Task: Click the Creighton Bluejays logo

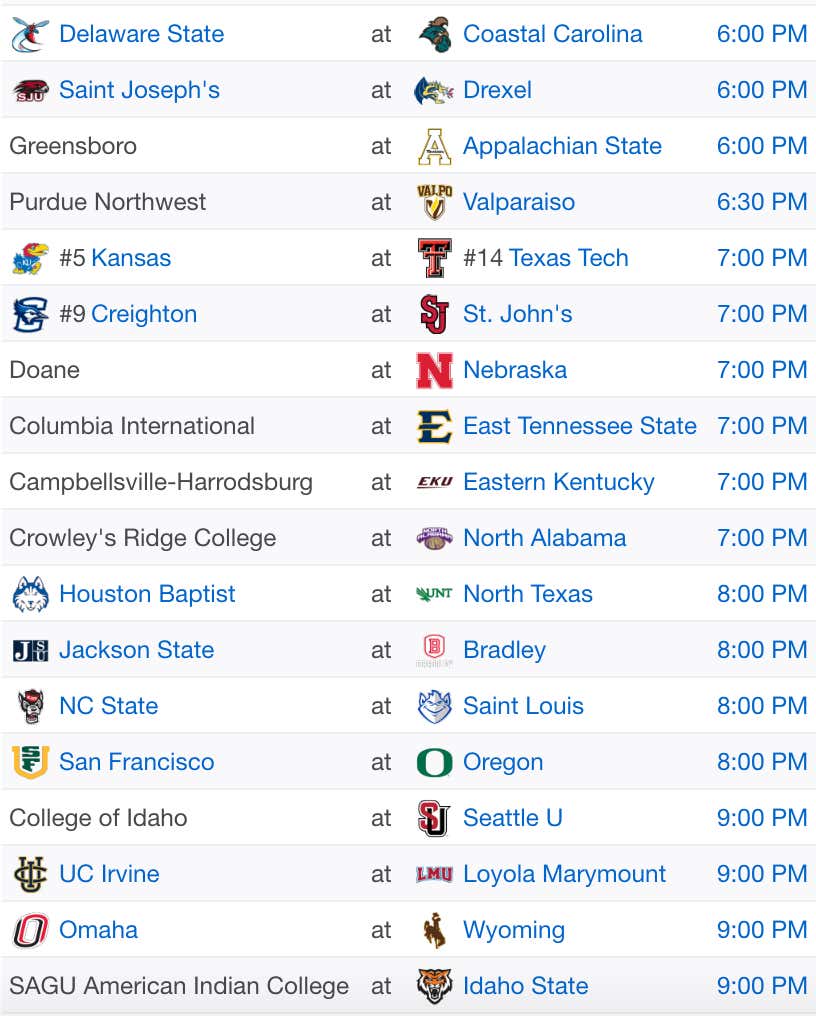Action: 30,314
